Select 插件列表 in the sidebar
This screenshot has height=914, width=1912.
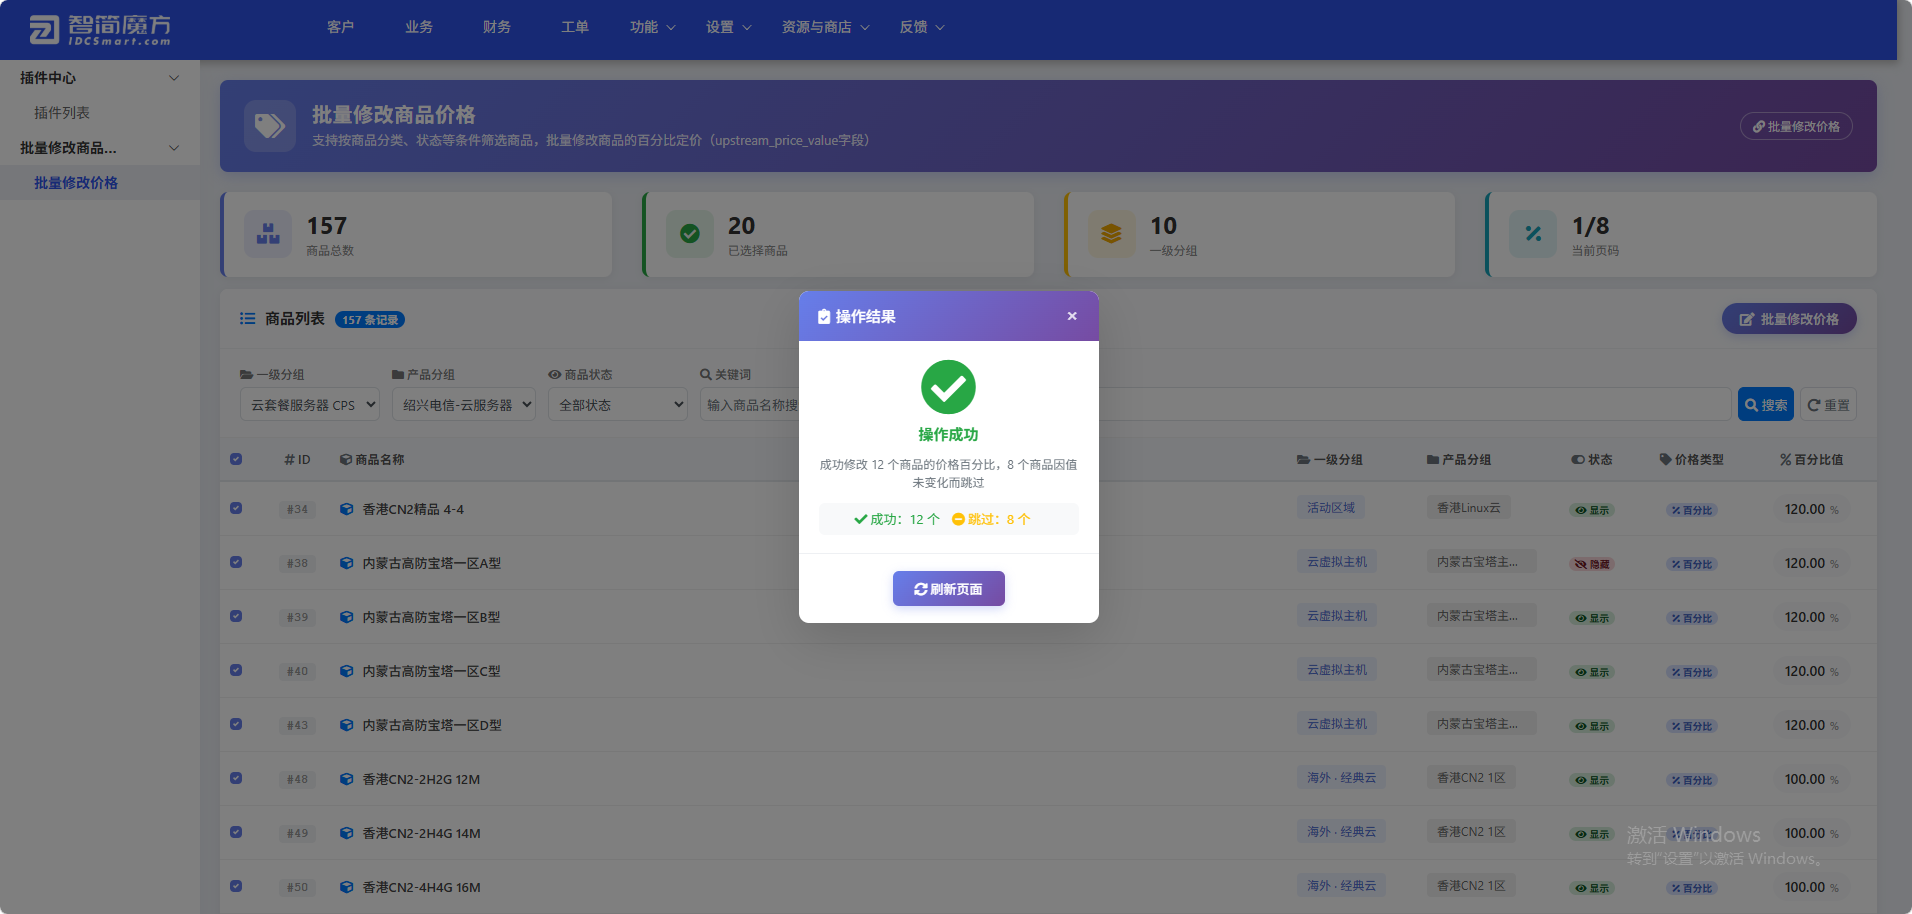point(62,113)
